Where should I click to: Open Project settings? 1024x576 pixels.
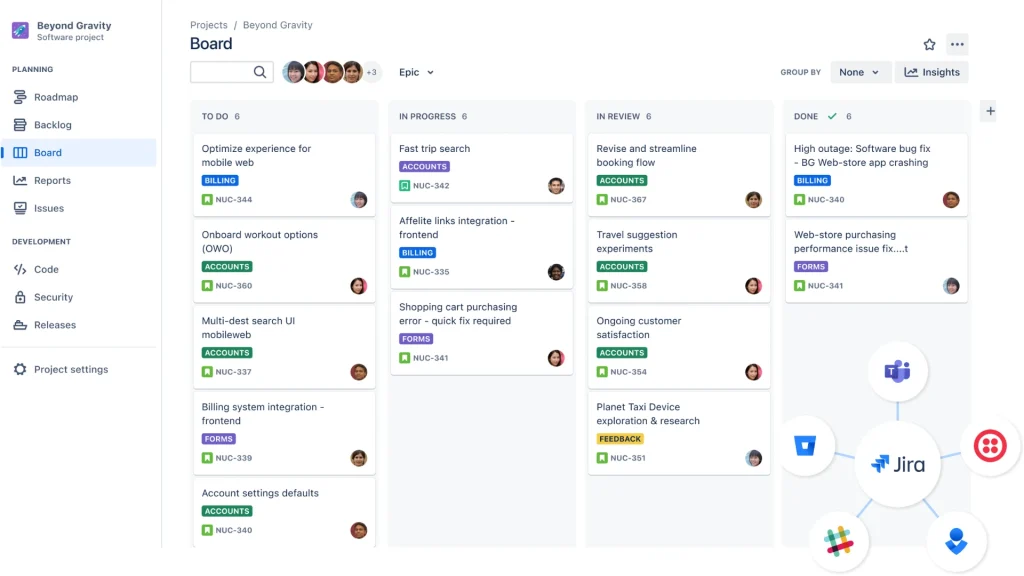click(x=70, y=369)
